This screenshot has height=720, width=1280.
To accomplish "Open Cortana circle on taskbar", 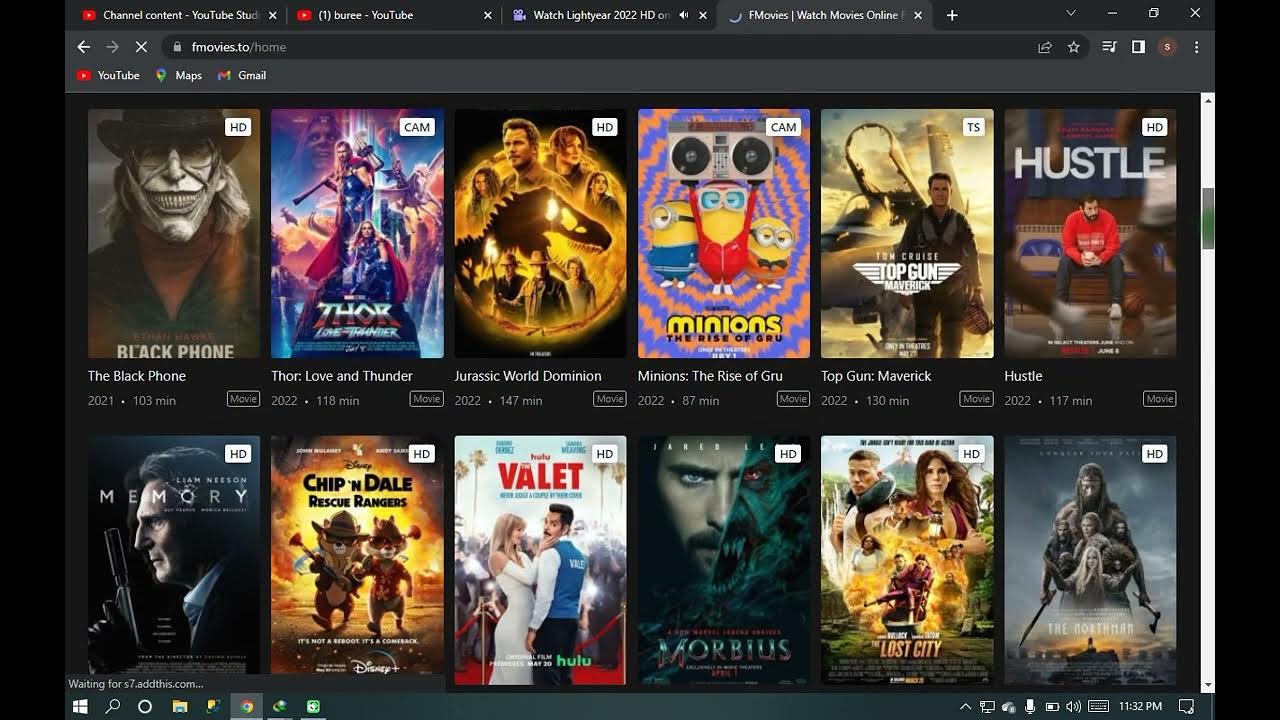I will tap(145, 706).
